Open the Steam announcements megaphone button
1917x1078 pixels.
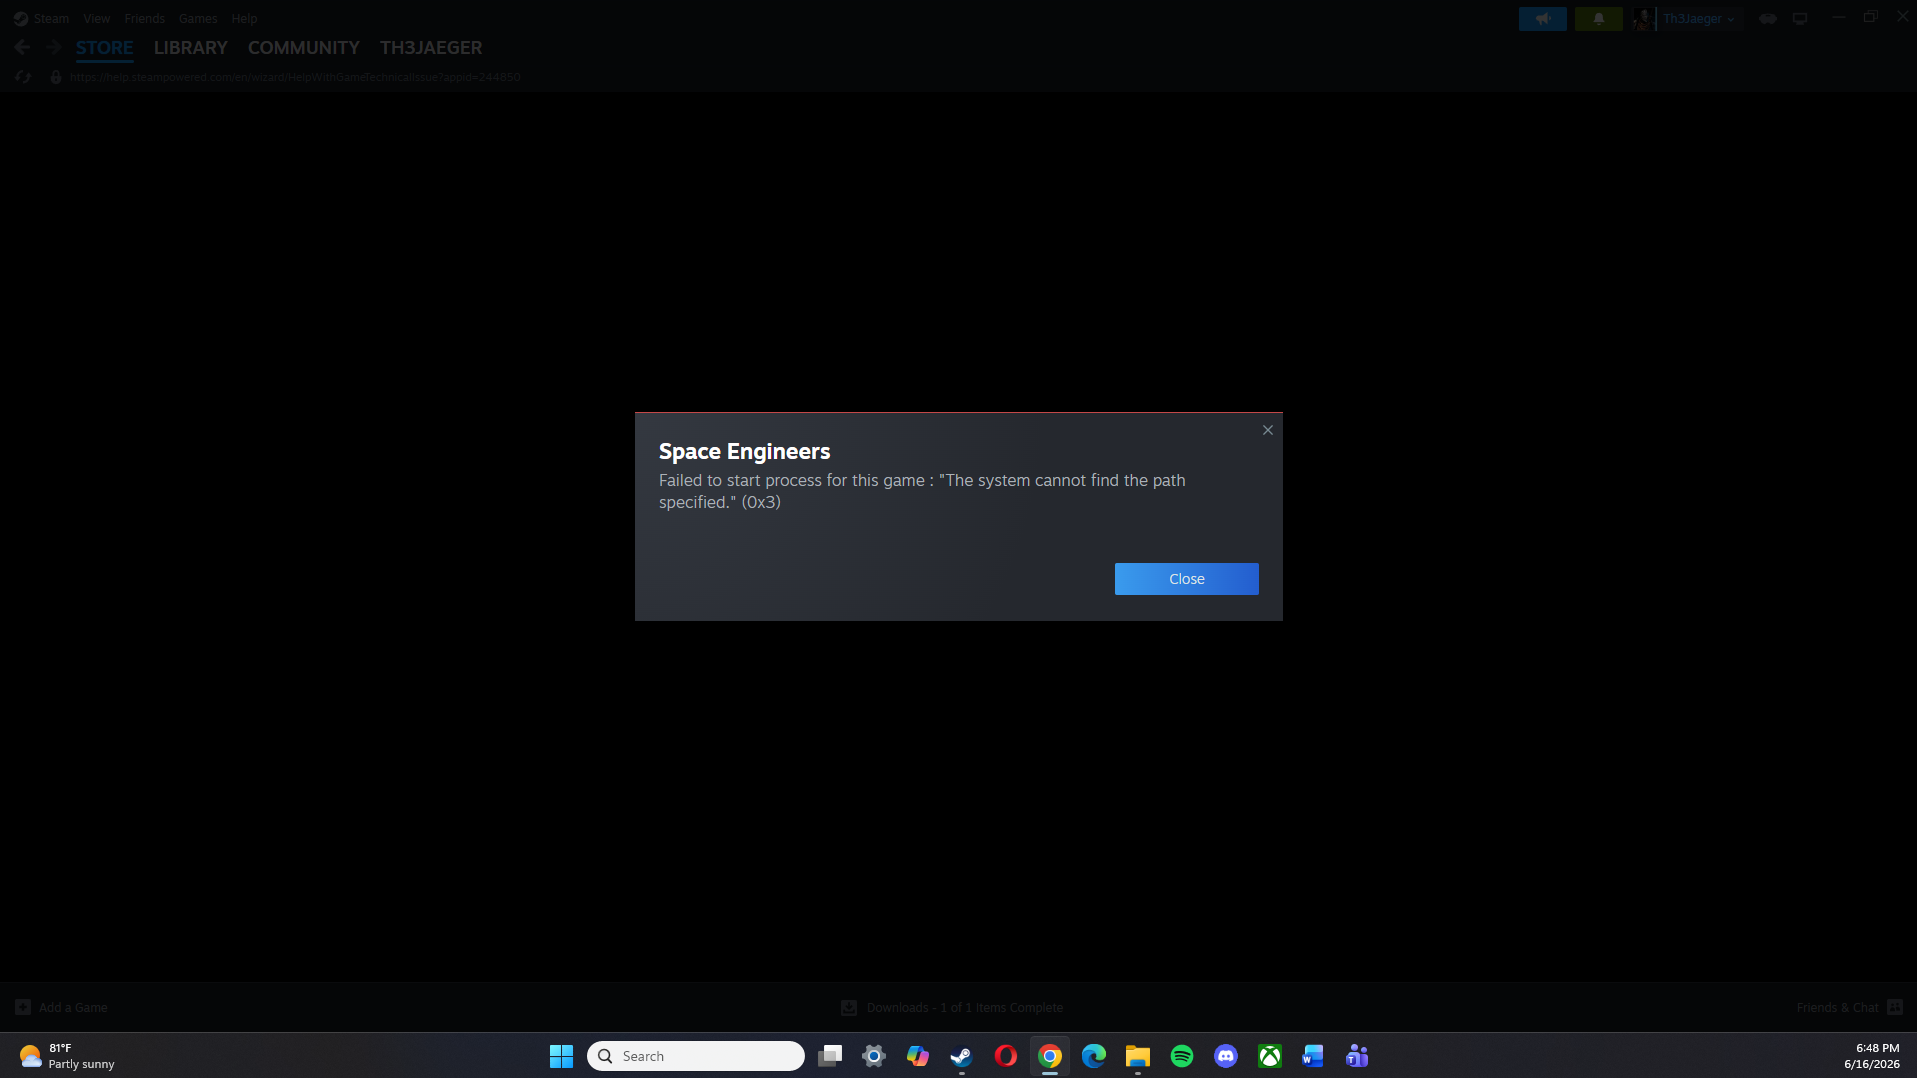coord(1542,19)
